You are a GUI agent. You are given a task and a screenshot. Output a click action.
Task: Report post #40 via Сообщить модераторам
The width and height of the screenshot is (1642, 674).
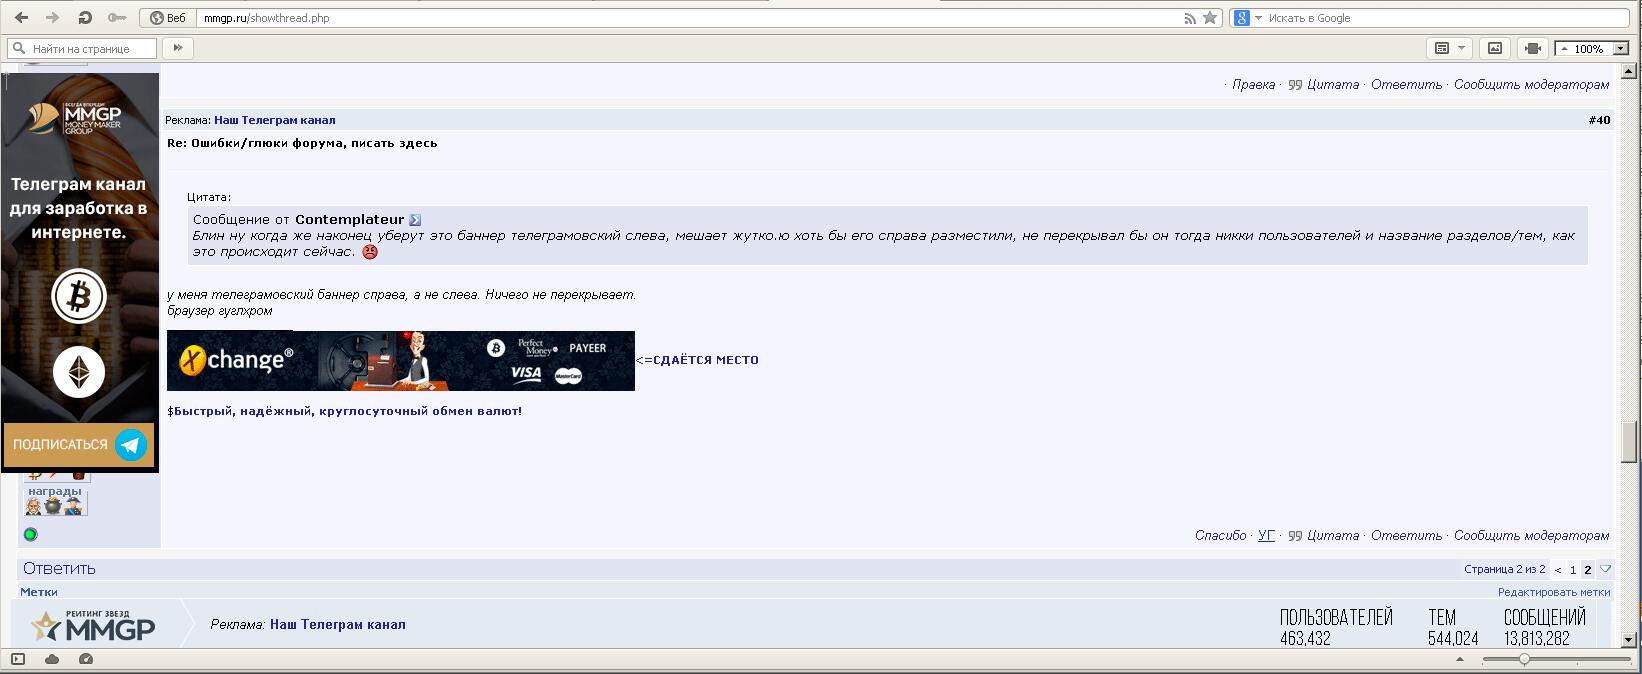pos(1531,536)
